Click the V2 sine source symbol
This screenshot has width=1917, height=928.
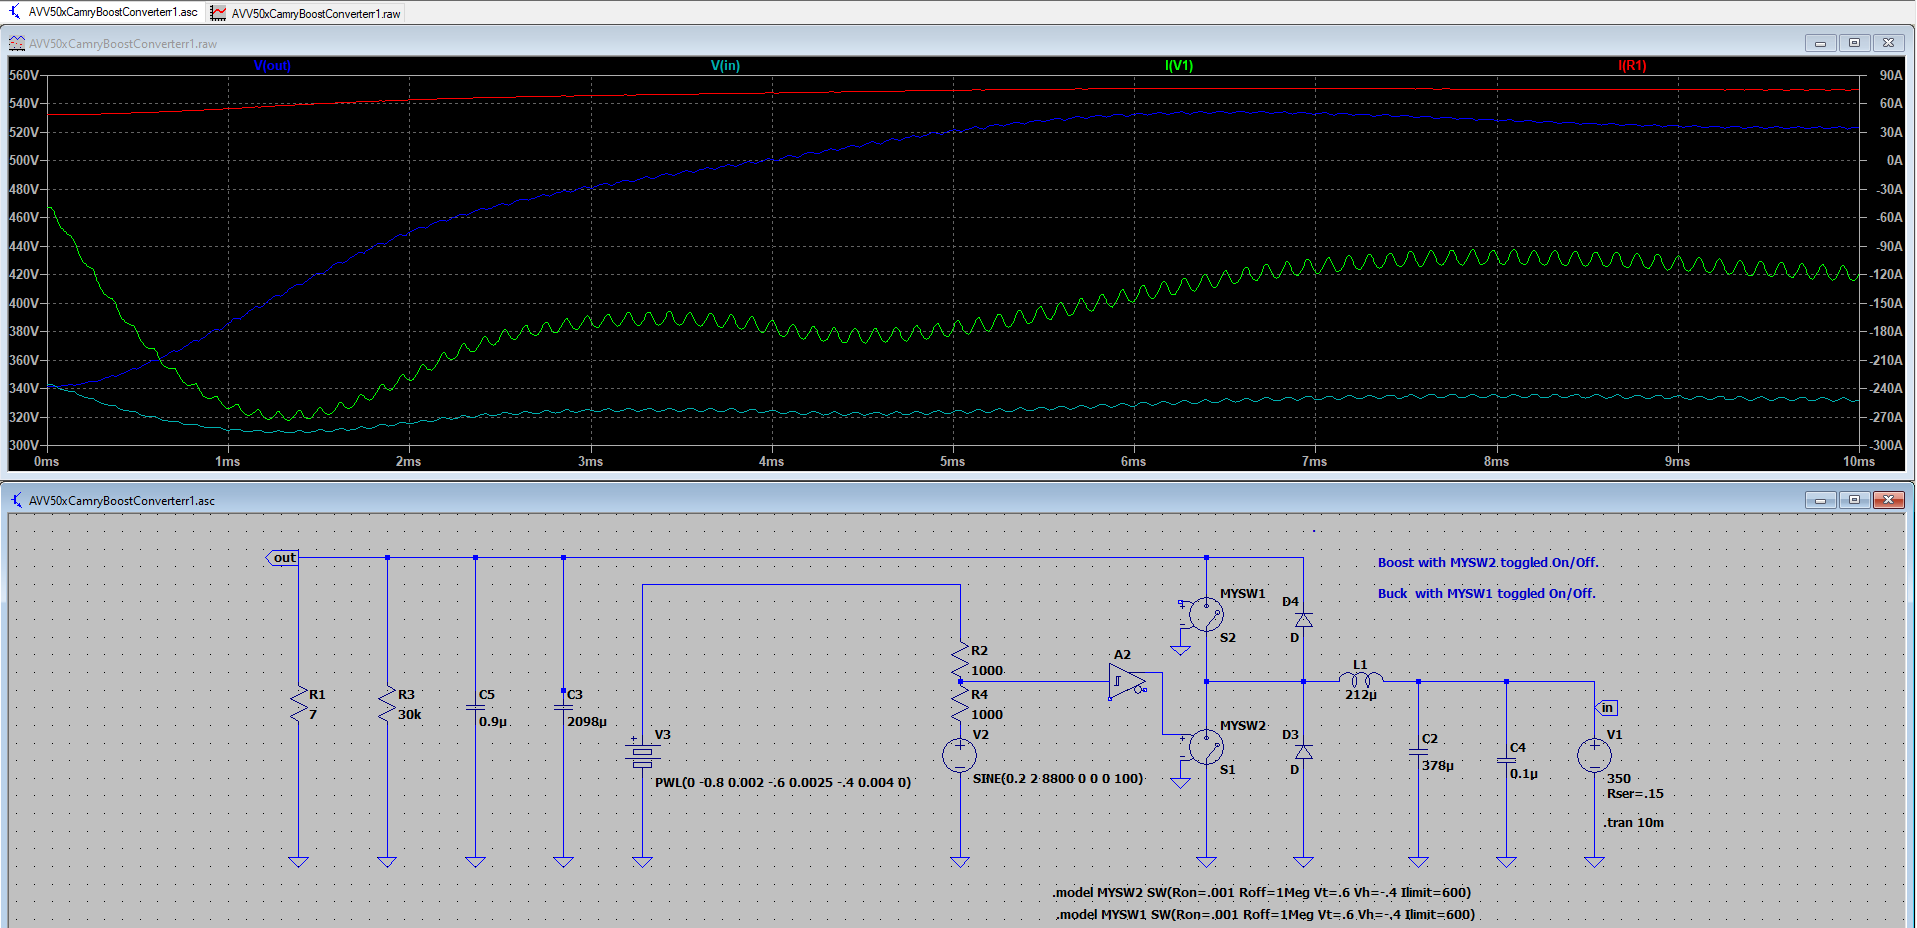click(x=959, y=755)
